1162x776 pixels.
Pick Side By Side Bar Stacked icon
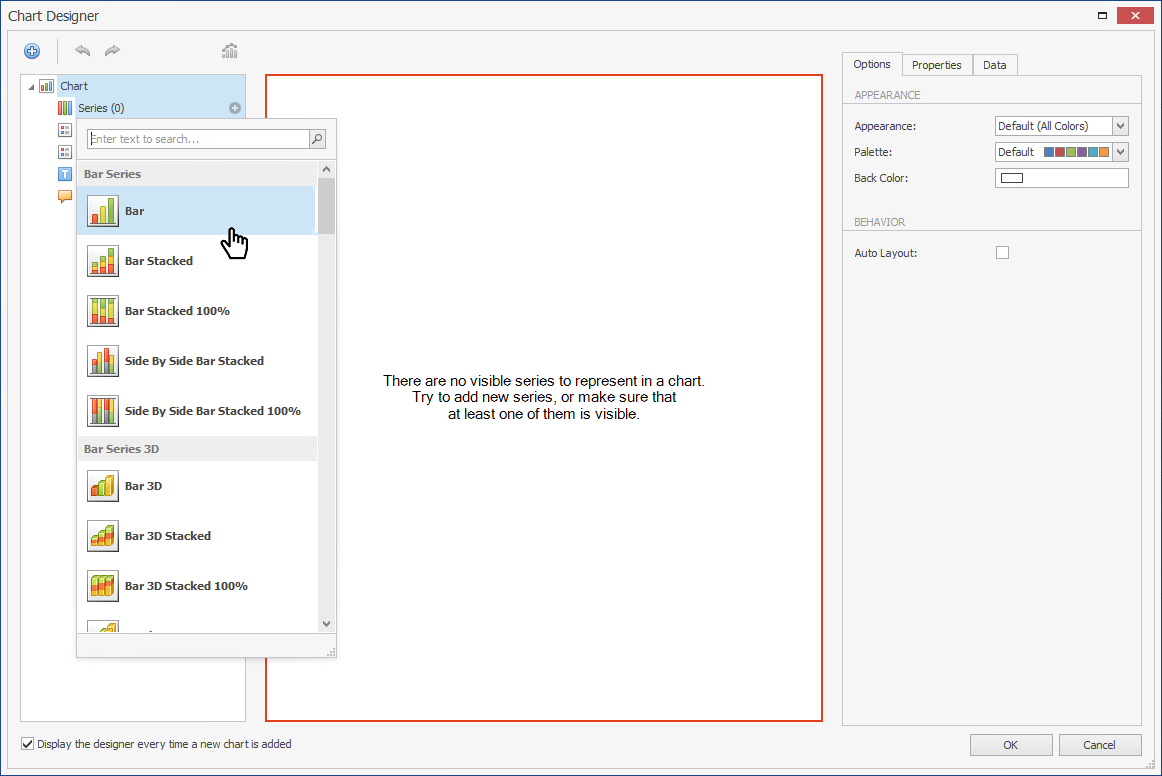(x=103, y=361)
